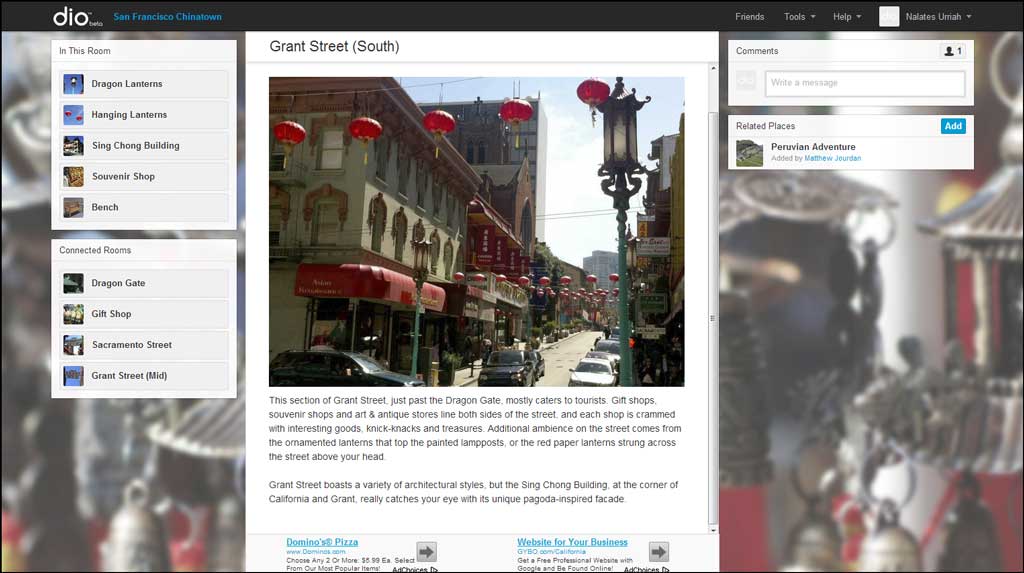This screenshot has height=573, width=1024.
Task: Click the Related Places header
Action: point(765,125)
